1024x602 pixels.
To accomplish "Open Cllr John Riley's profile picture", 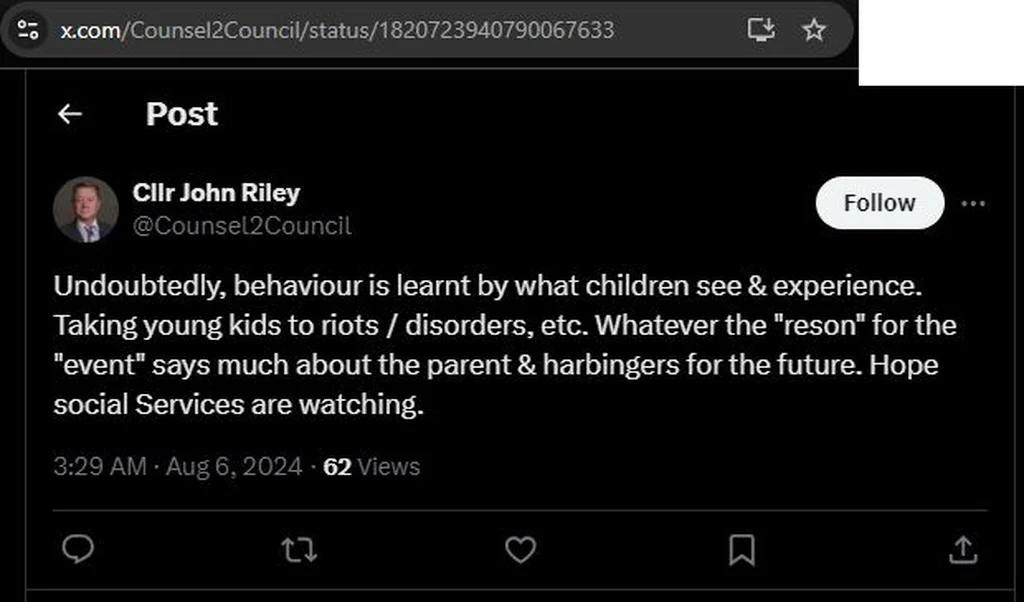I will click(86, 210).
